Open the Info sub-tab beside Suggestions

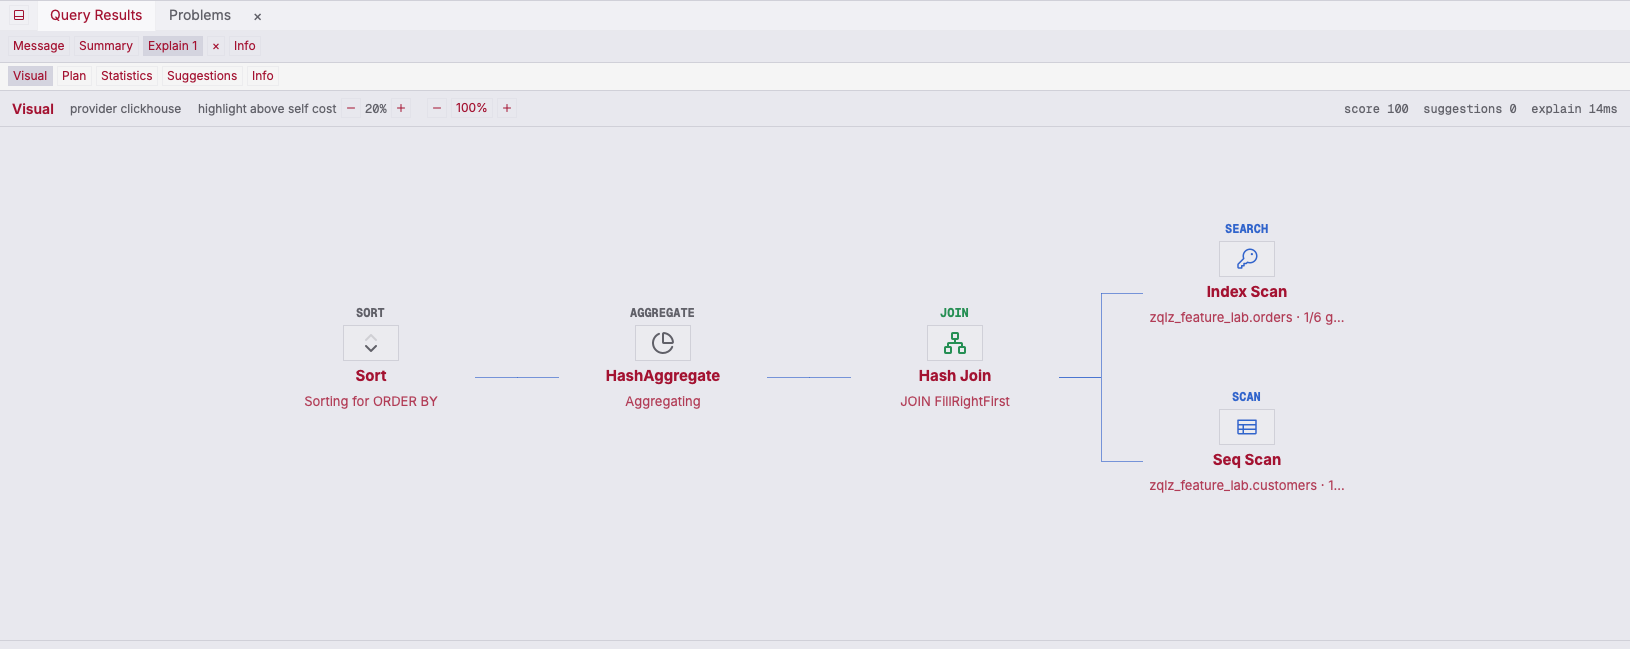point(263,76)
